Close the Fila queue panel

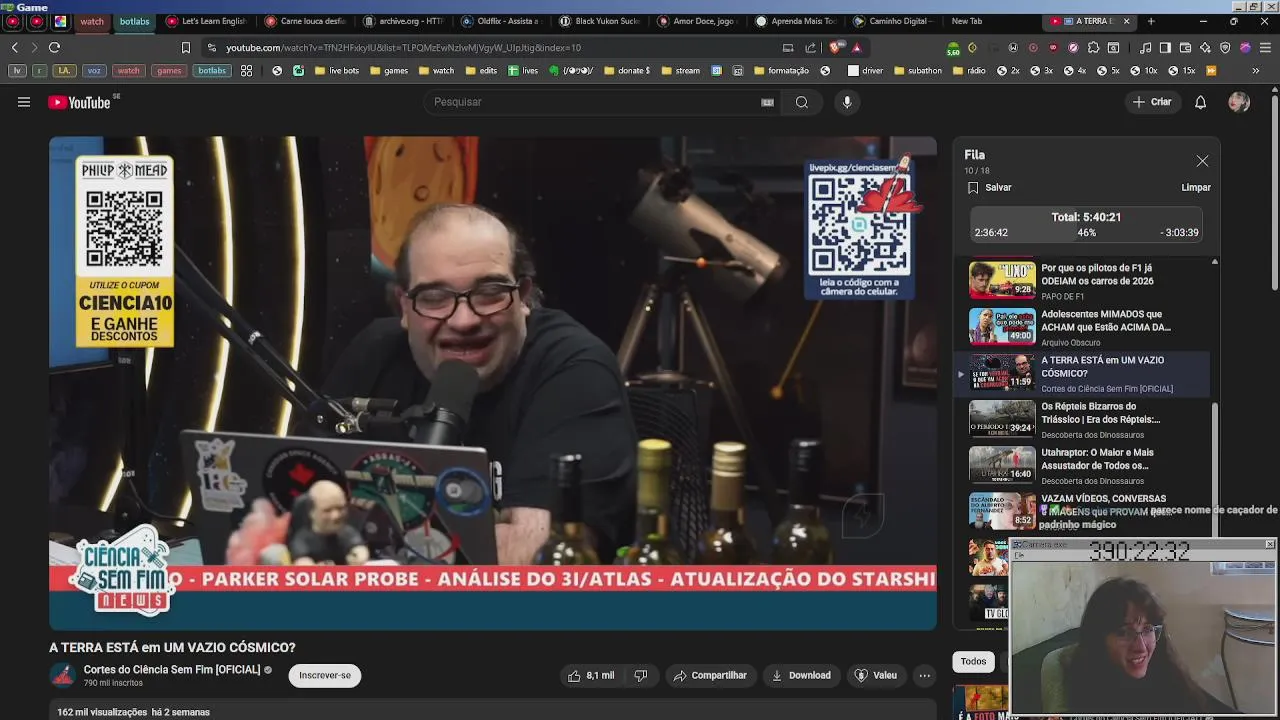(x=1202, y=161)
